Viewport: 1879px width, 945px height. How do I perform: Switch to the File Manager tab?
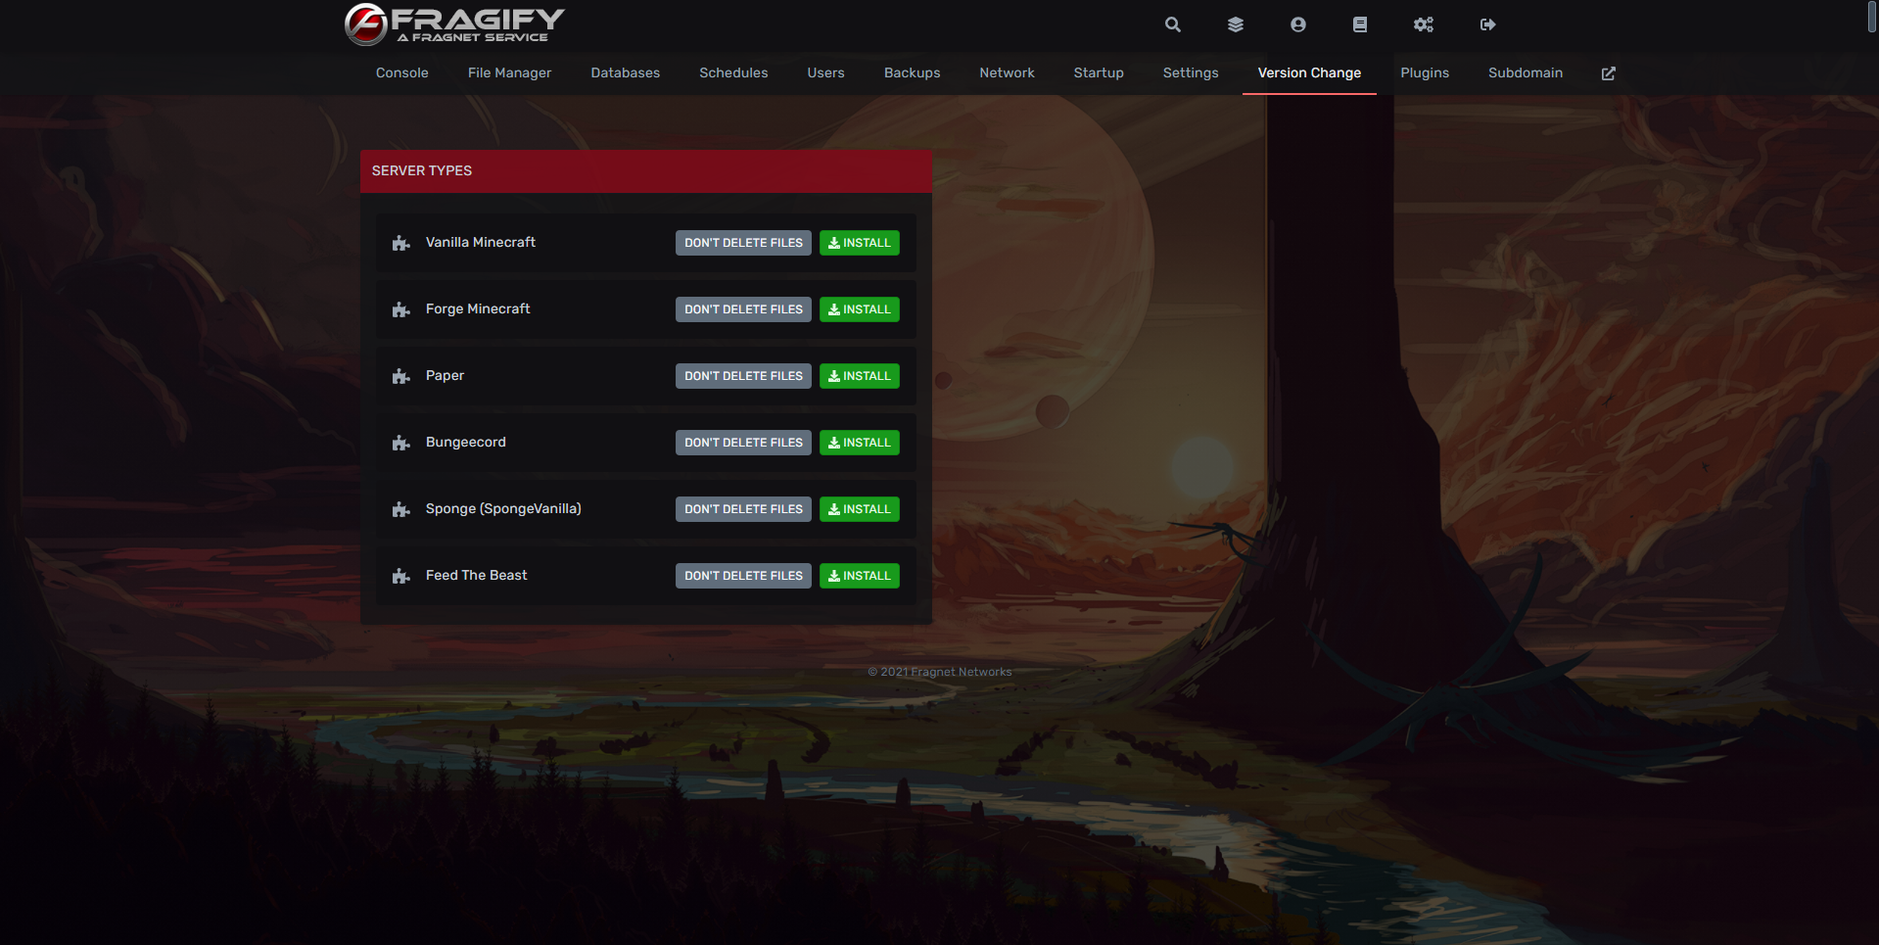pos(509,73)
